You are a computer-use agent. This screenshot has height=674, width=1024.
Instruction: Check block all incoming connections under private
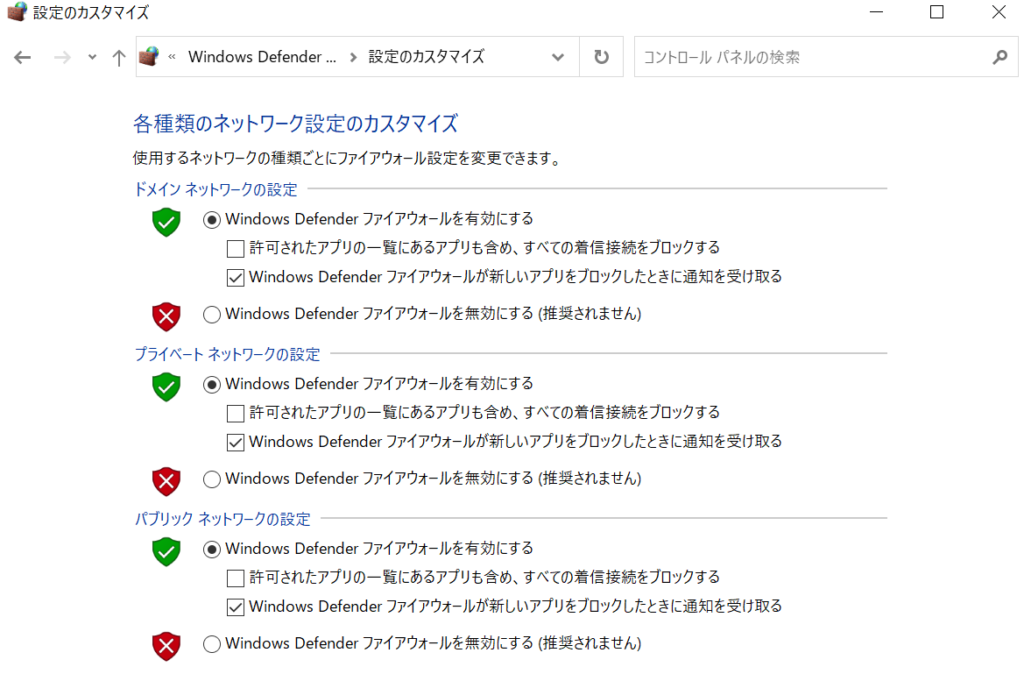click(x=235, y=413)
